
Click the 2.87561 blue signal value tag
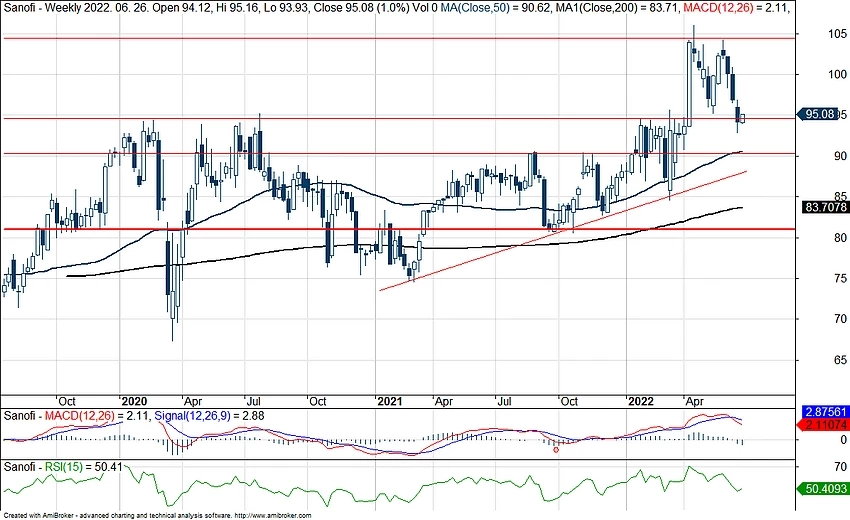point(825,412)
